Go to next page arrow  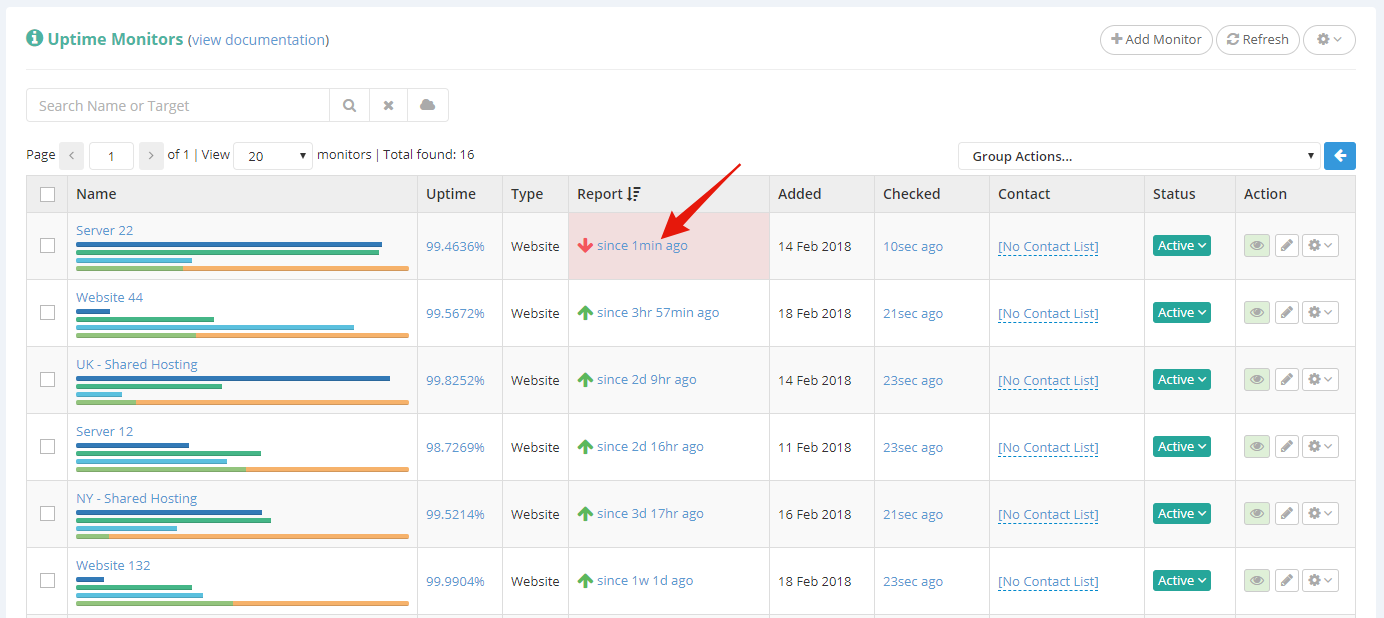[x=151, y=155]
